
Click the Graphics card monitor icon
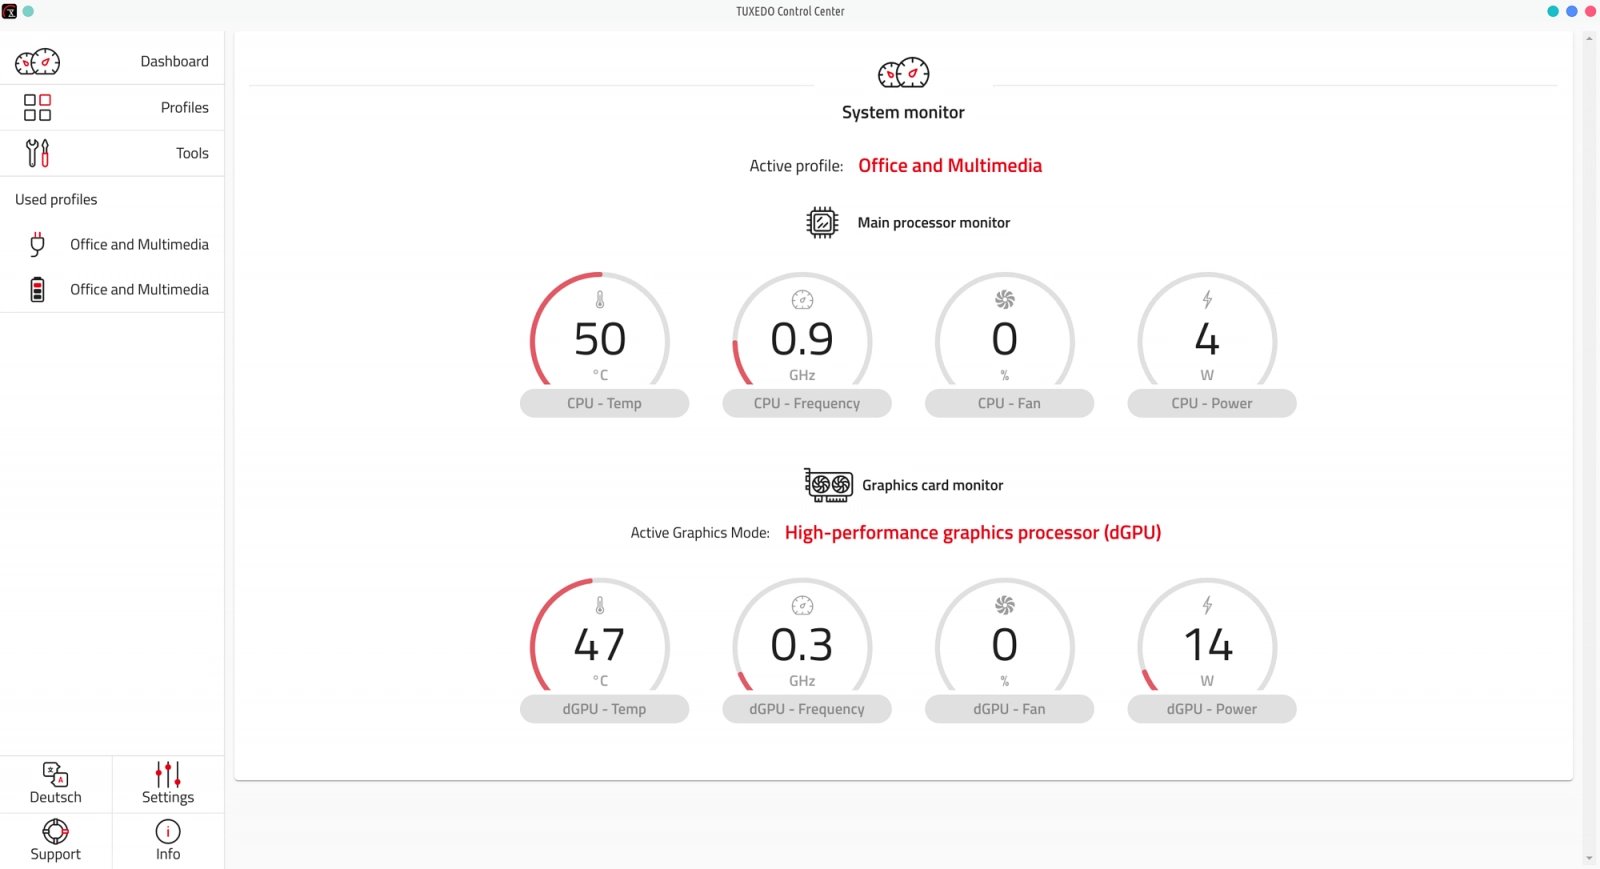829,485
